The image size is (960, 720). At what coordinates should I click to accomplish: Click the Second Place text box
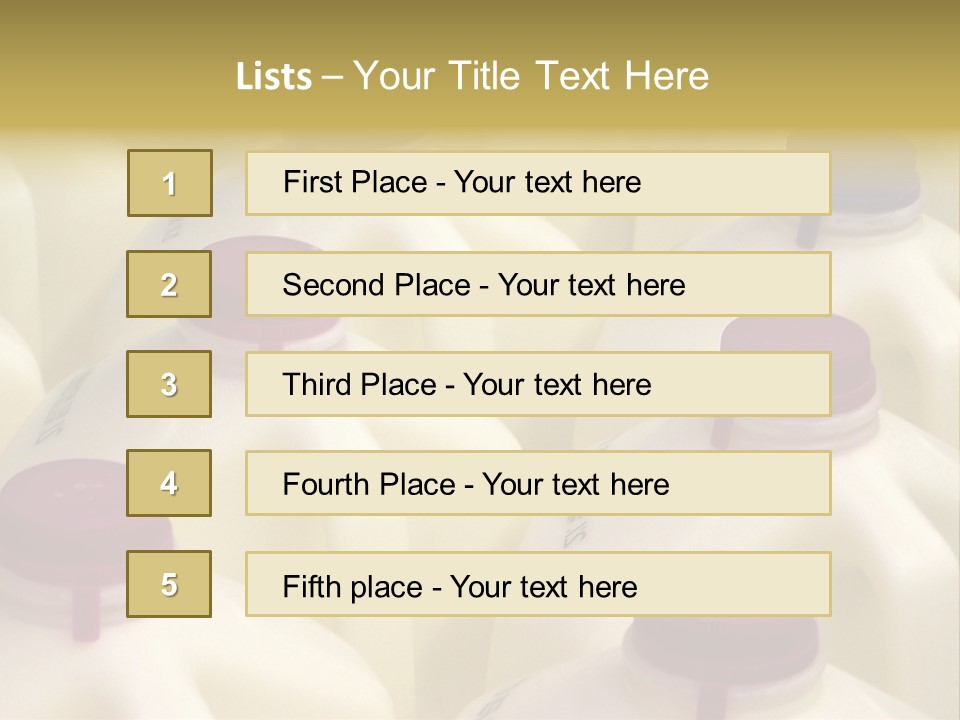pyautogui.click(x=538, y=284)
